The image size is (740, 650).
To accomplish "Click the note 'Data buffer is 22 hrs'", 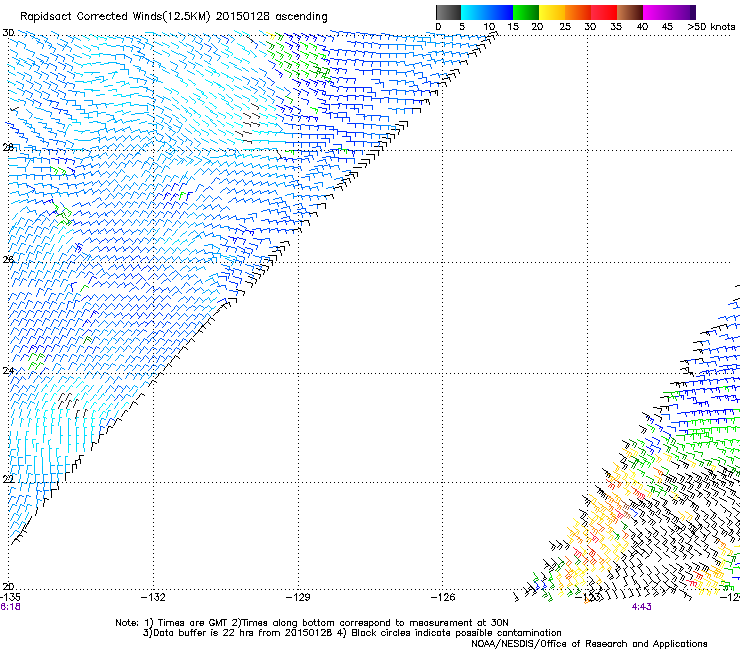I will pyautogui.click(x=202, y=633).
